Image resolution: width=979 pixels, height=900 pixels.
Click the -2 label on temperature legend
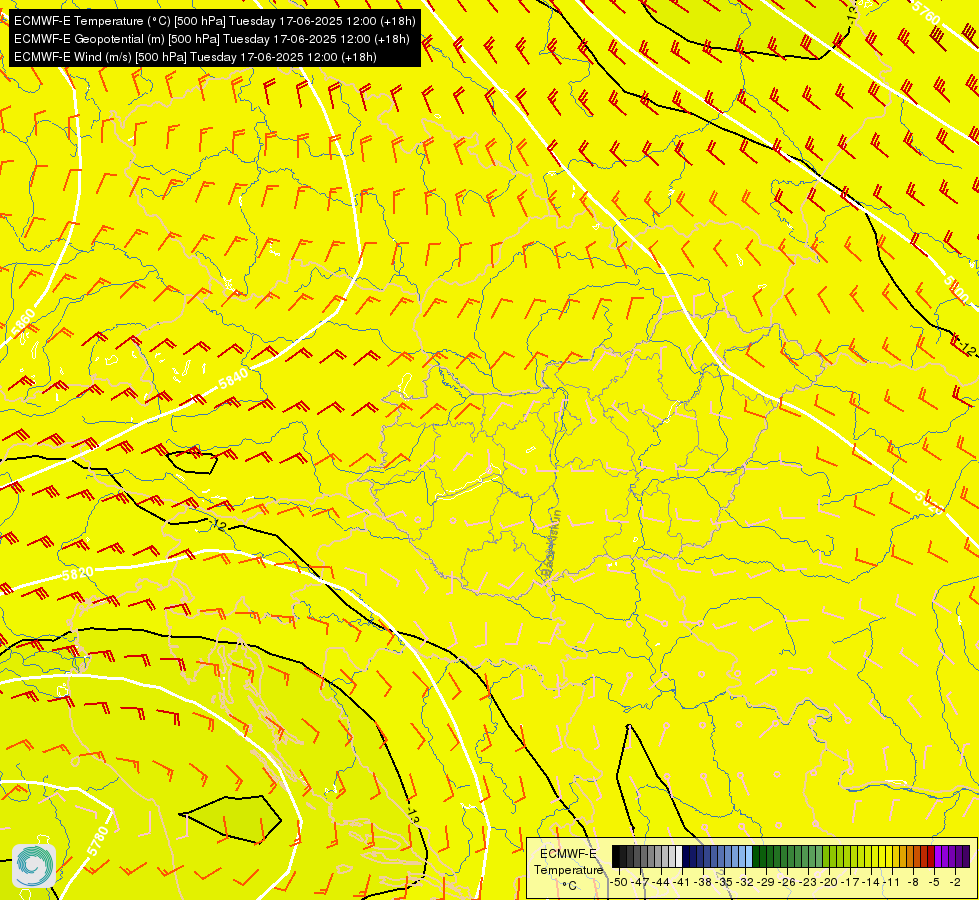click(x=955, y=882)
